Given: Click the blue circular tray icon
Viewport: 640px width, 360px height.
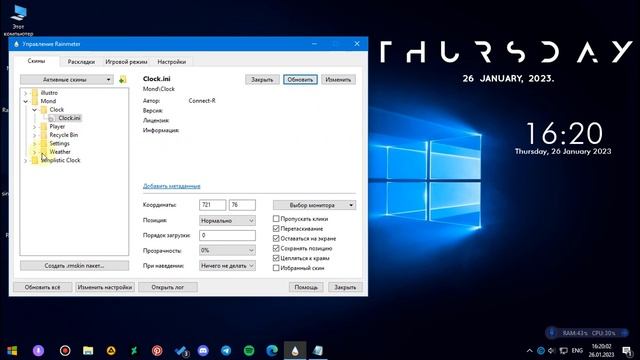Looking at the screenshot, I should (x=541, y=351).
